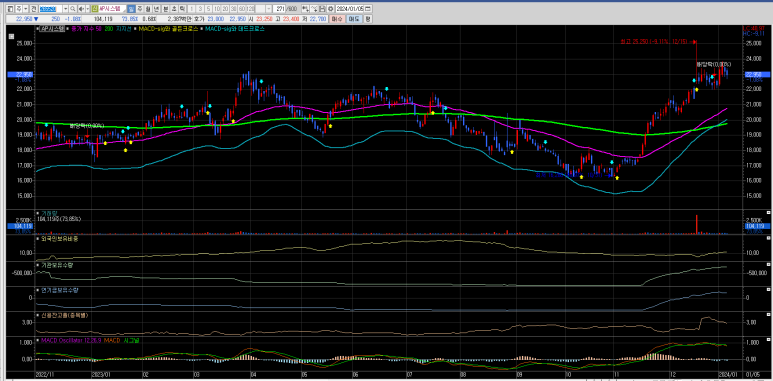The image size is (773, 381).
Task: Click the '전' button in the toolbar
Action: click(34, 9)
